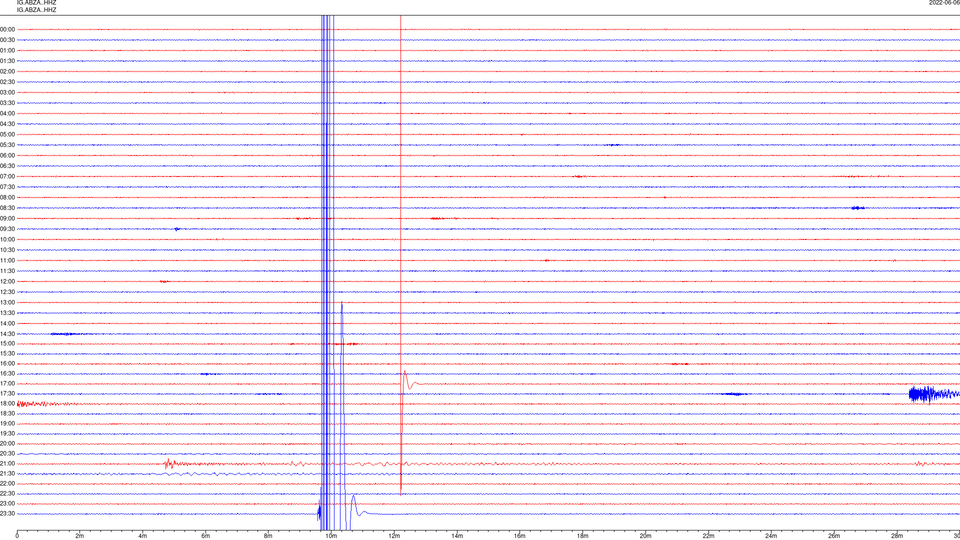Screen dimensions: 960x540
Task: Click the 4m axis tick label
Action: coord(143,536)
